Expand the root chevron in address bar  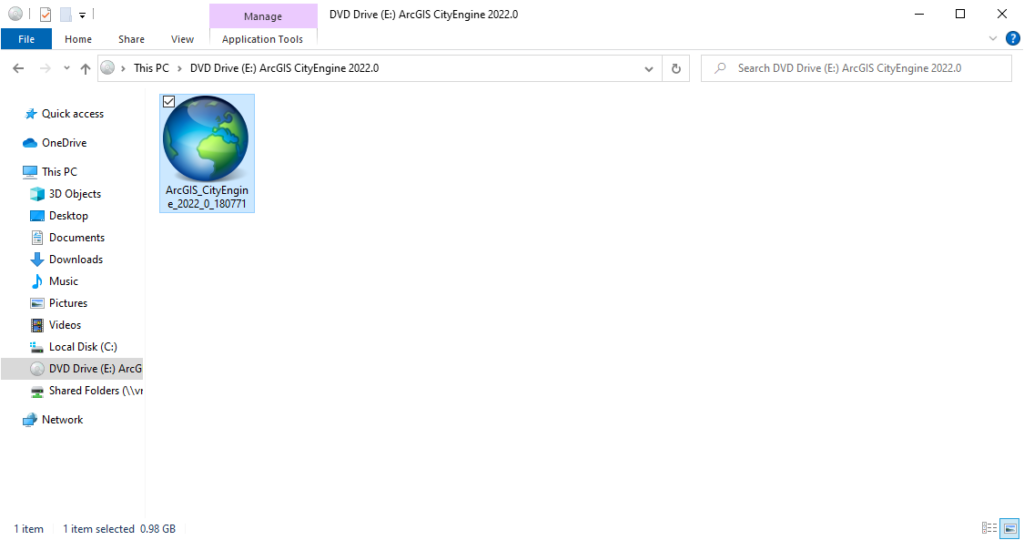pos(123,68)
